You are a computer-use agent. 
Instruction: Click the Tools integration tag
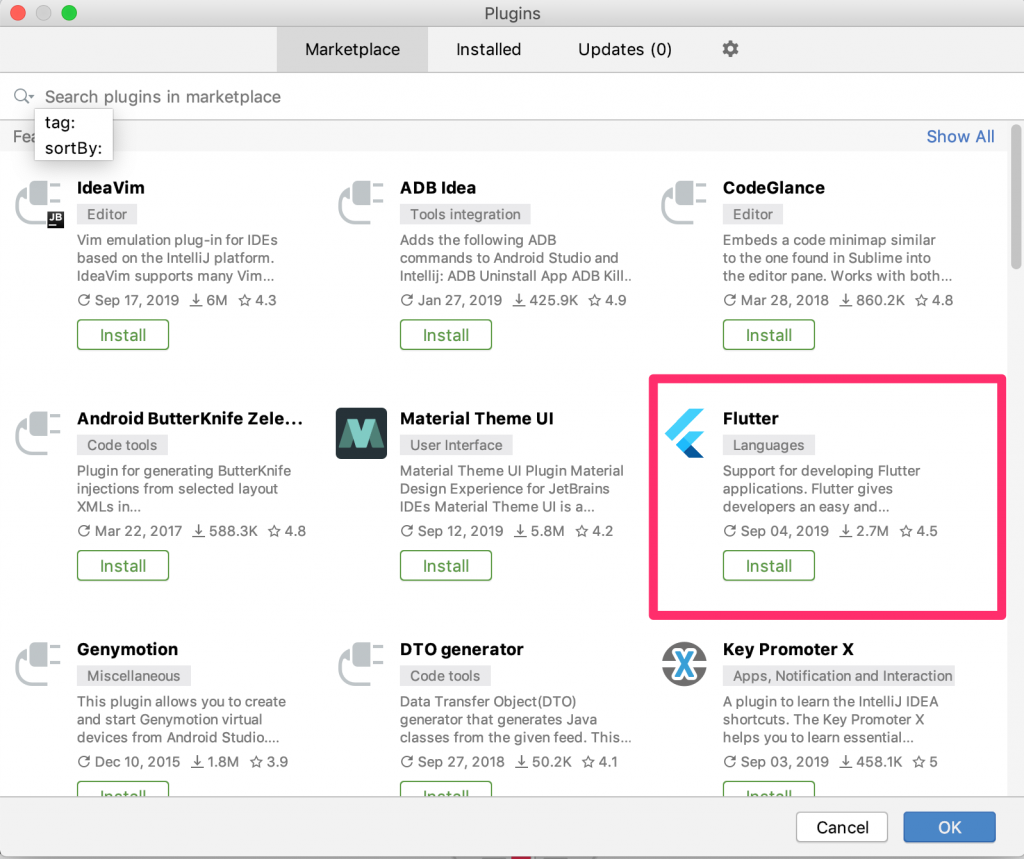point(465,214)
